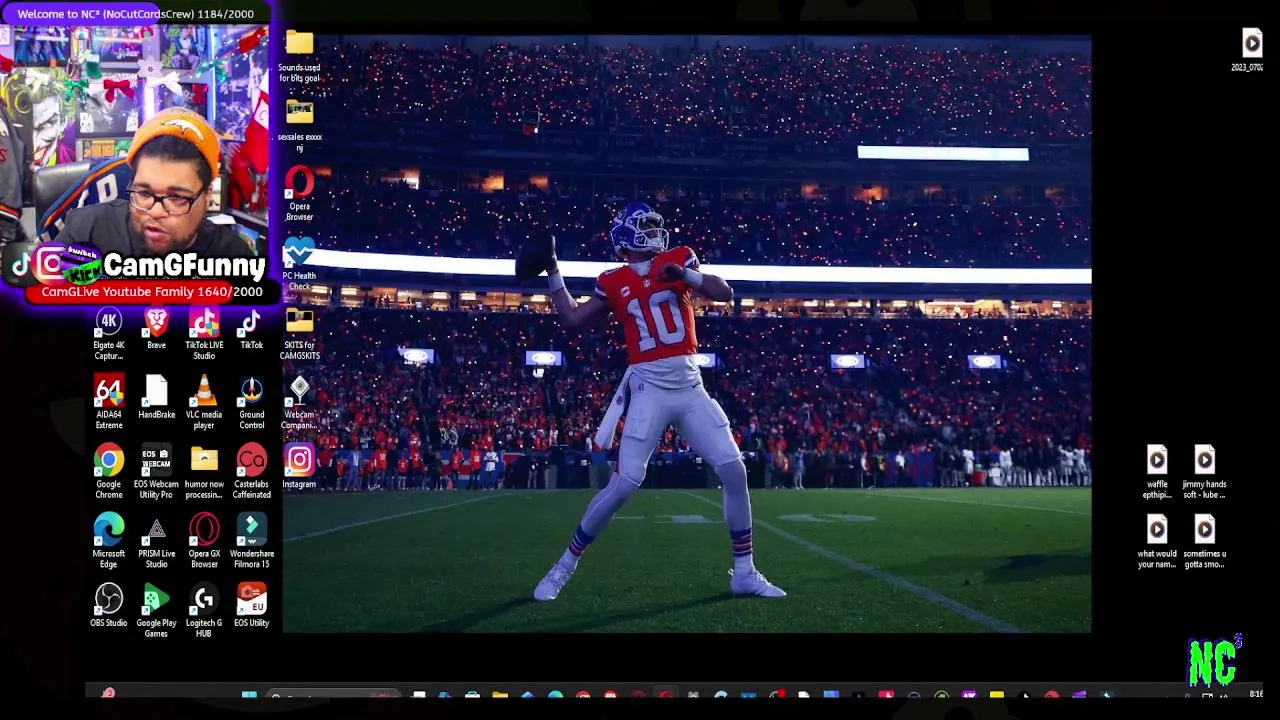Open the AIDA64 Extreme shortcut
This screenshot has width=1280, height=720.
click(109, 404)
